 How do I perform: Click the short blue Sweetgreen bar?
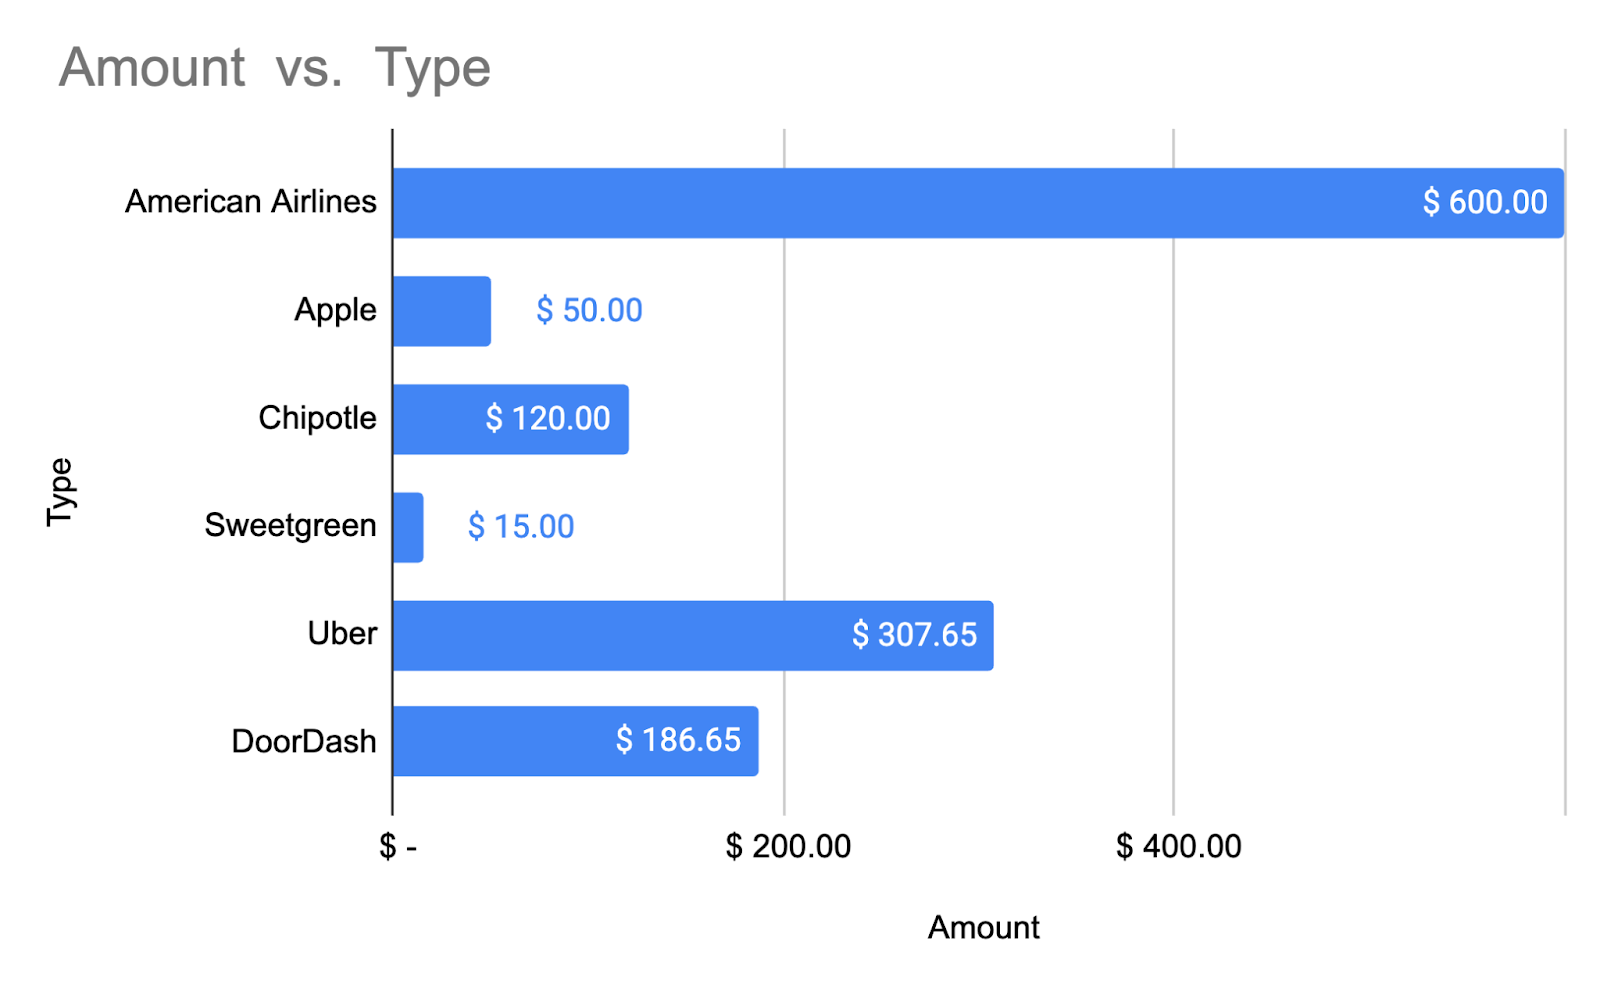(408, 527)
